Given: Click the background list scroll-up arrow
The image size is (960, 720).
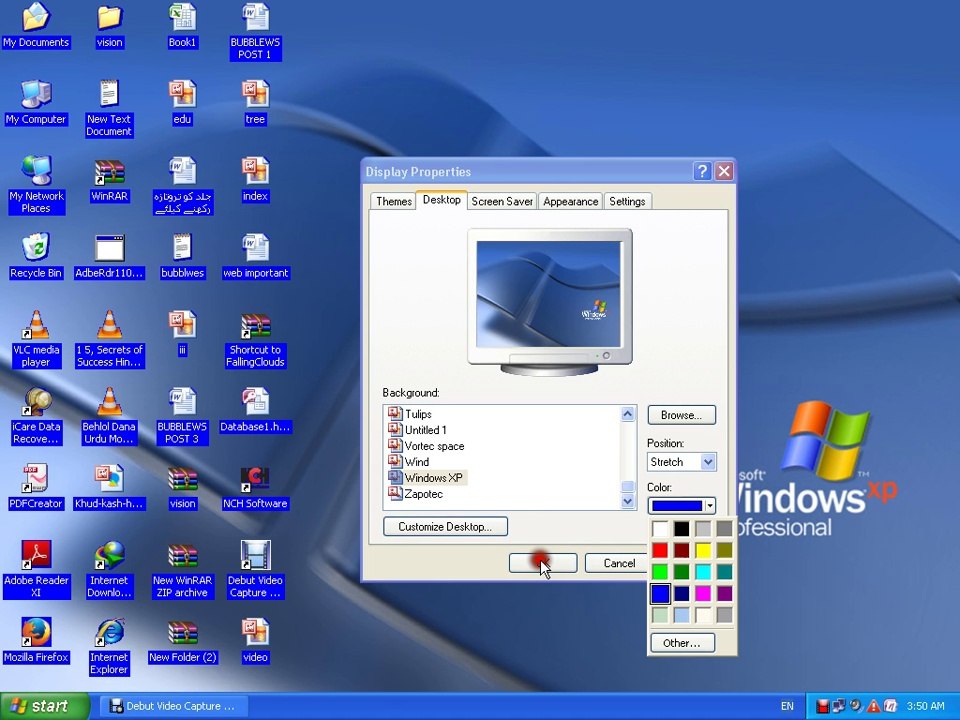Looking at the screenshot, I should pyautogui.click(x=628, y=414).
